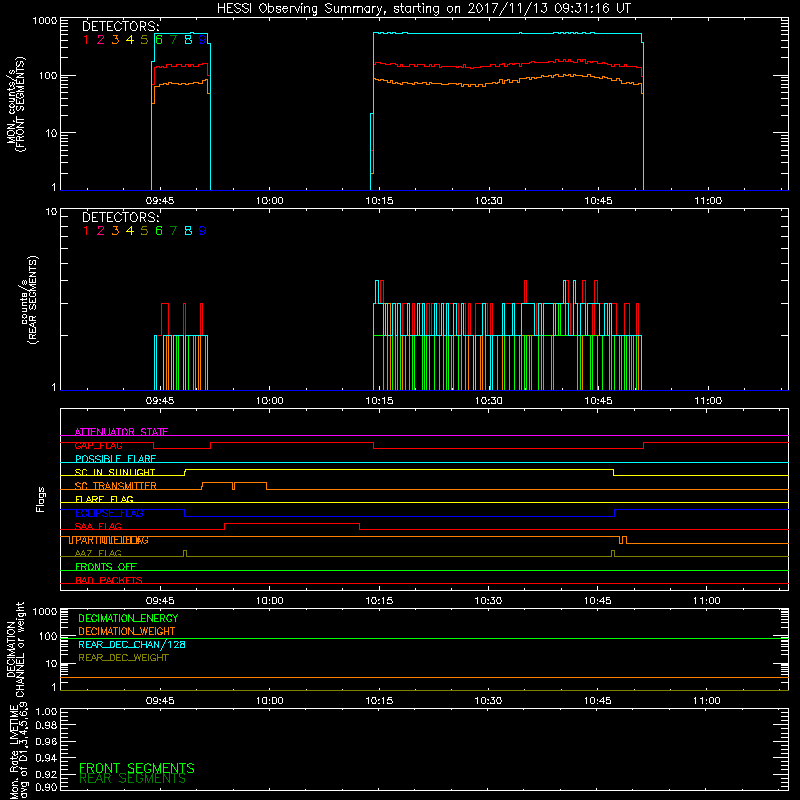Viewport: 800px width, 800px height.
Task: Select the FRONTS_OFF flag label
Action: (x=106, y=566)
